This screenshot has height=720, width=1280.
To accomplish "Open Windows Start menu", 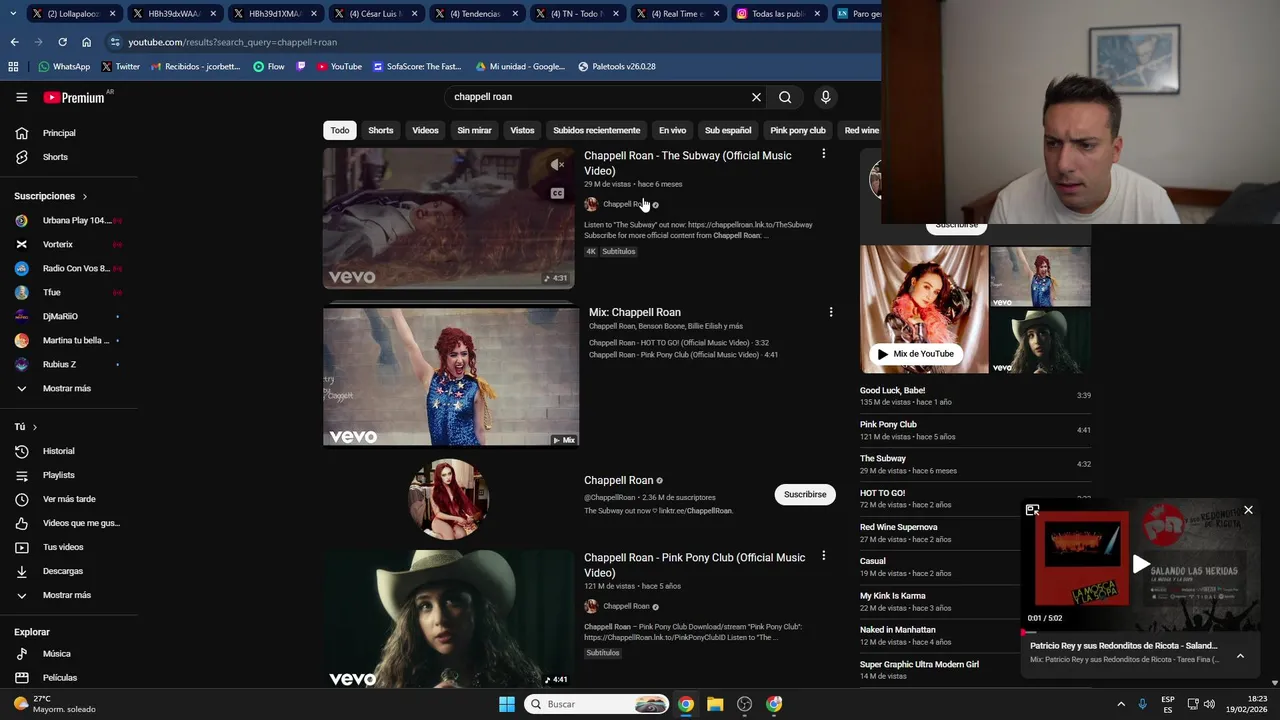I will coord(507,704).
